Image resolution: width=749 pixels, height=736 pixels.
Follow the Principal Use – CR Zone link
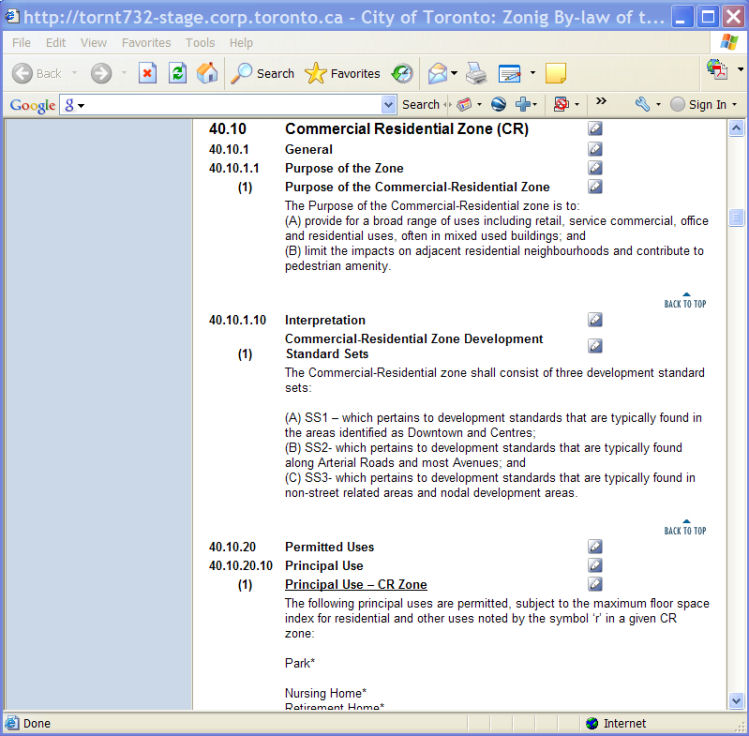coord(356,585)
